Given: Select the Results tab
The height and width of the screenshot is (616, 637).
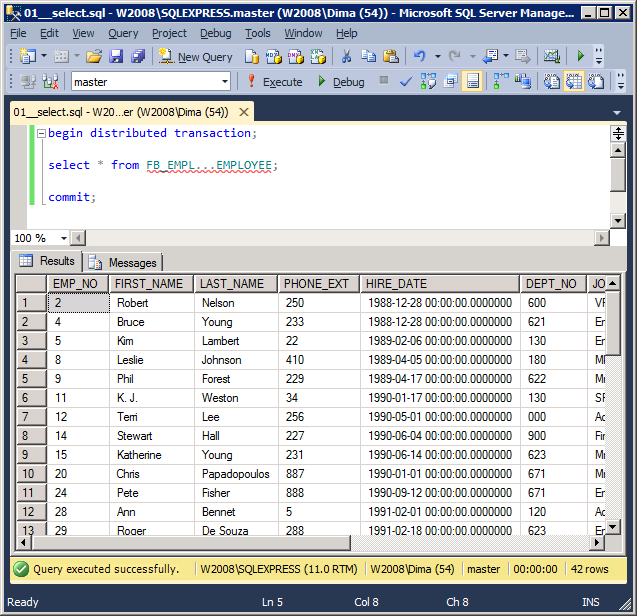Looking at the screenshot, I should [x=47, y=261].
